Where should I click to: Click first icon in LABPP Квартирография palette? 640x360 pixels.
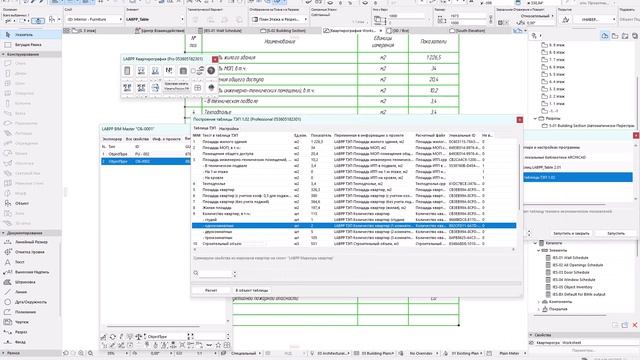[127, 71]
